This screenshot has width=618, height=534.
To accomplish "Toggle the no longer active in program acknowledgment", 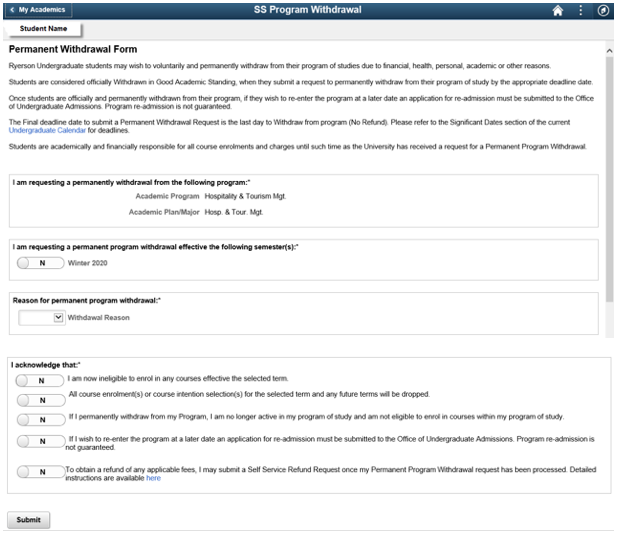I will click(x=40, y=419).
